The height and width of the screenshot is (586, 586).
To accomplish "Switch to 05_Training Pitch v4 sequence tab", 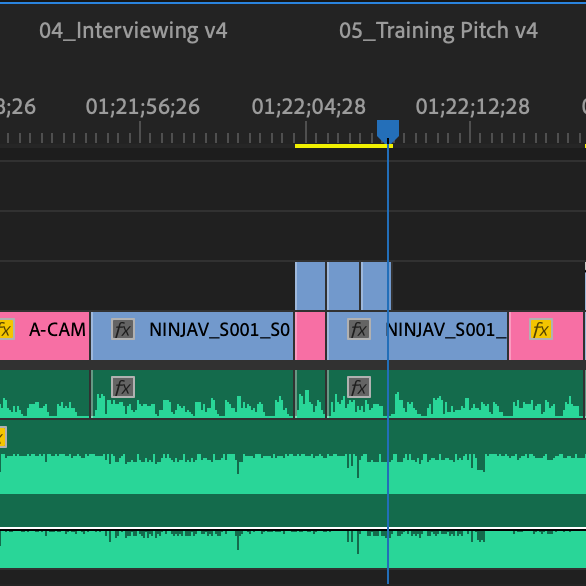I will 438,31.
